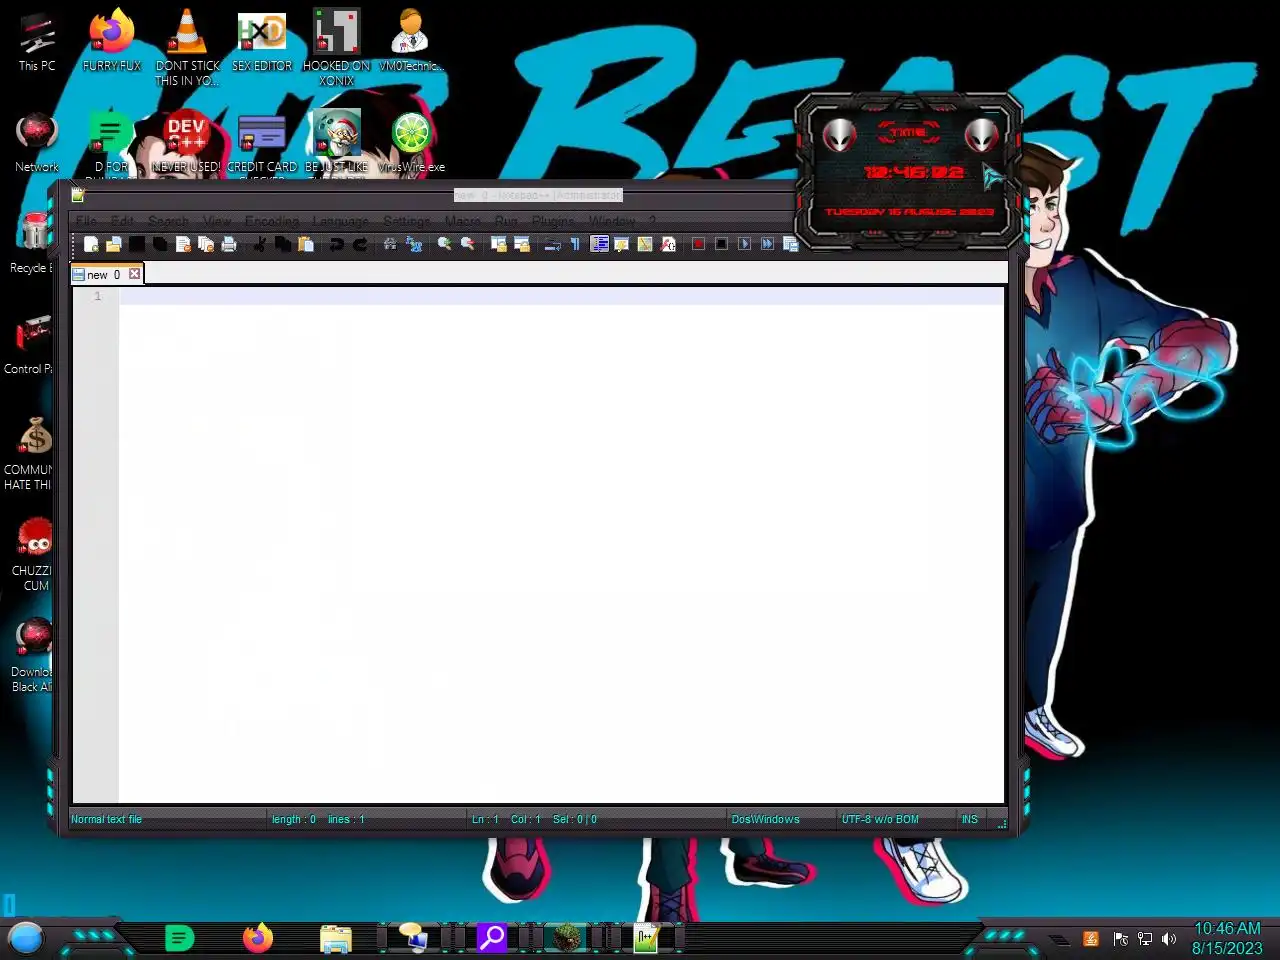Click the taskbar clock showing 10:46 AM
The width and height of the screenshot is (1280, 960).
click(1227, 938)
